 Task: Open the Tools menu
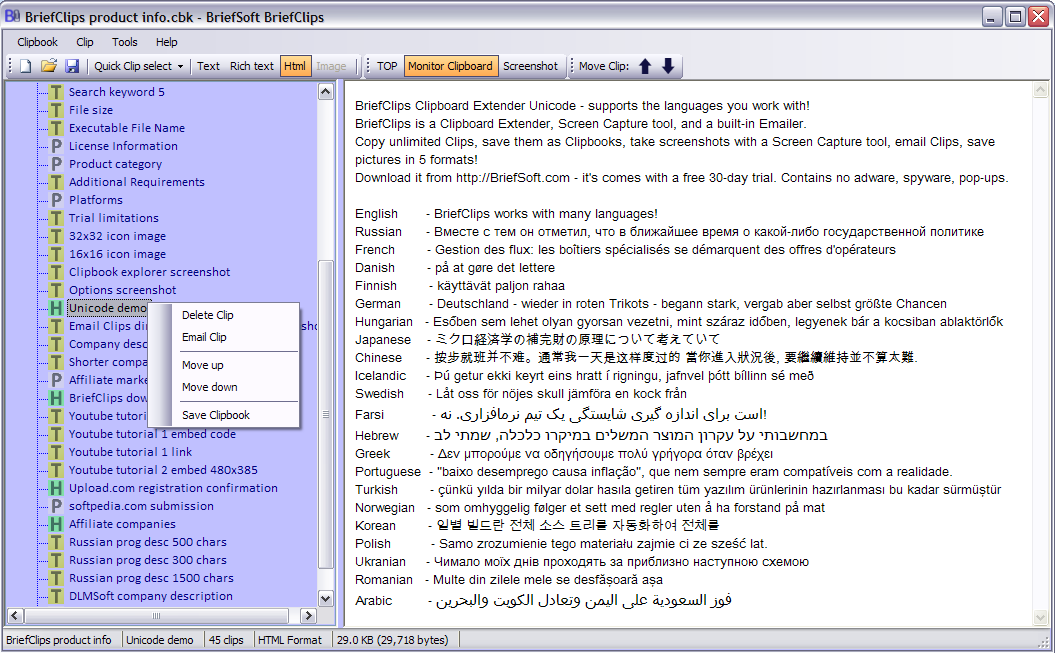[124, 42]
